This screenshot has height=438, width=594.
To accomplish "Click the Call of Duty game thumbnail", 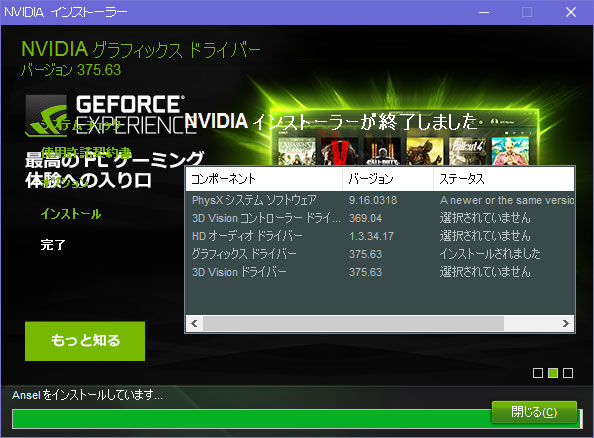I will [x=382, y=151].
